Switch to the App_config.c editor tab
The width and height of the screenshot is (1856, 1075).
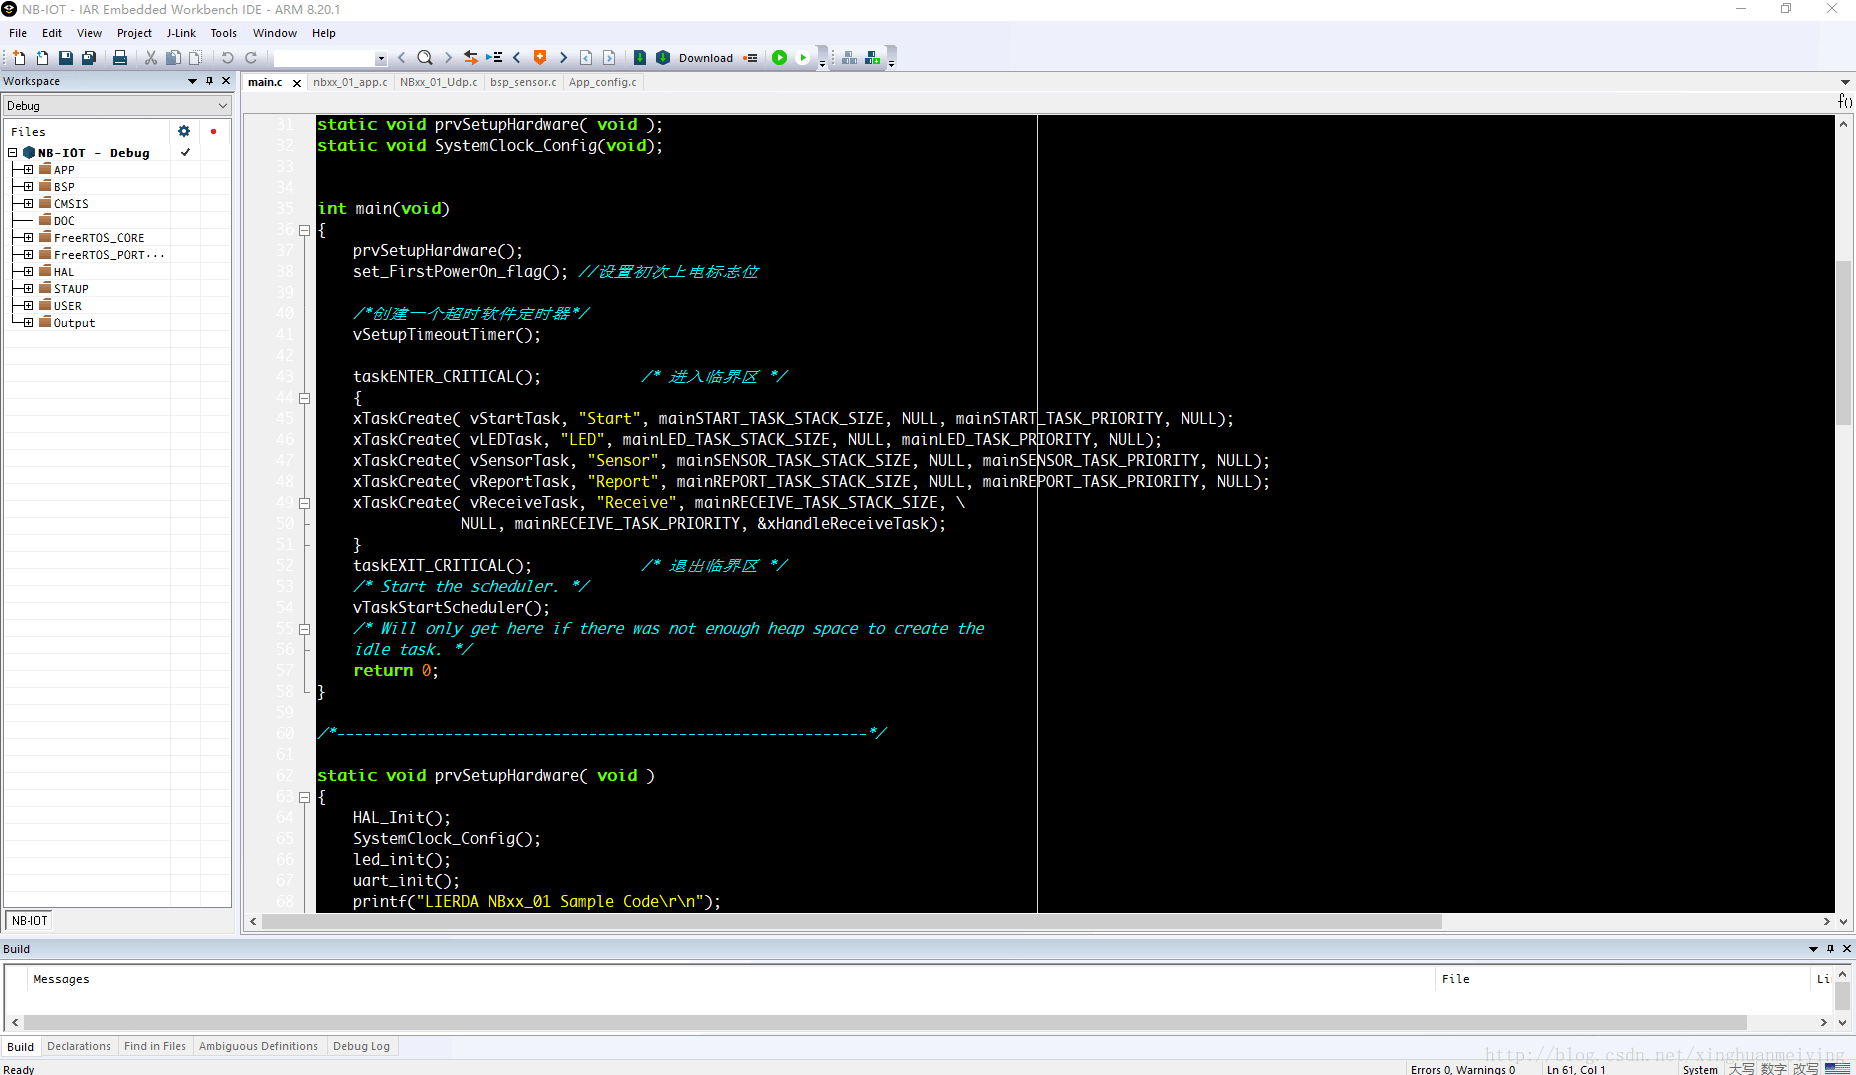(603, 82)
